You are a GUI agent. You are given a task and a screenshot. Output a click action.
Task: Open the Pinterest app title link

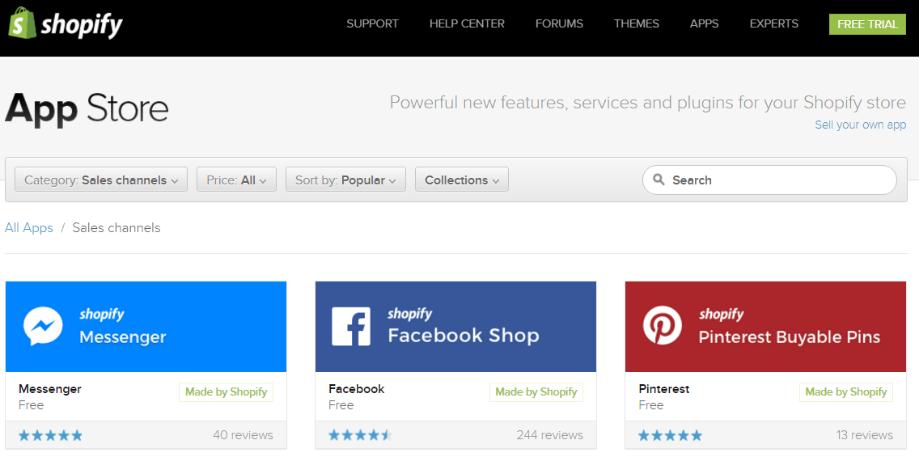(664, 388)
